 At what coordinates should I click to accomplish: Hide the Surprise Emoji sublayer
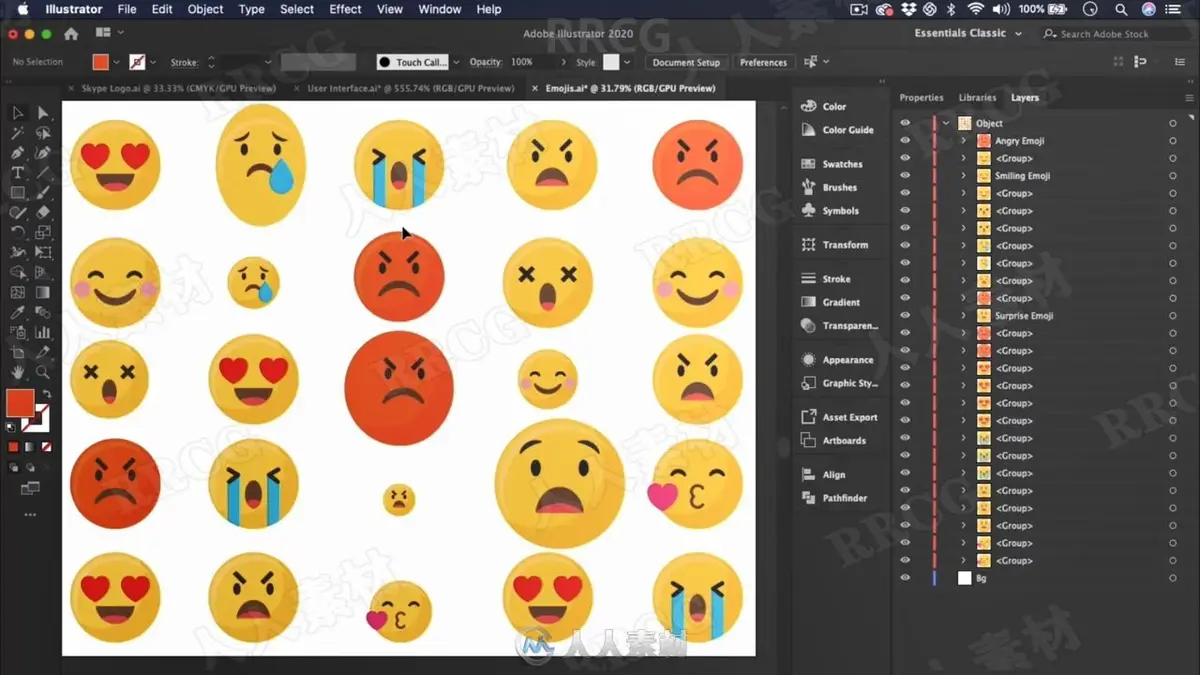905,316
